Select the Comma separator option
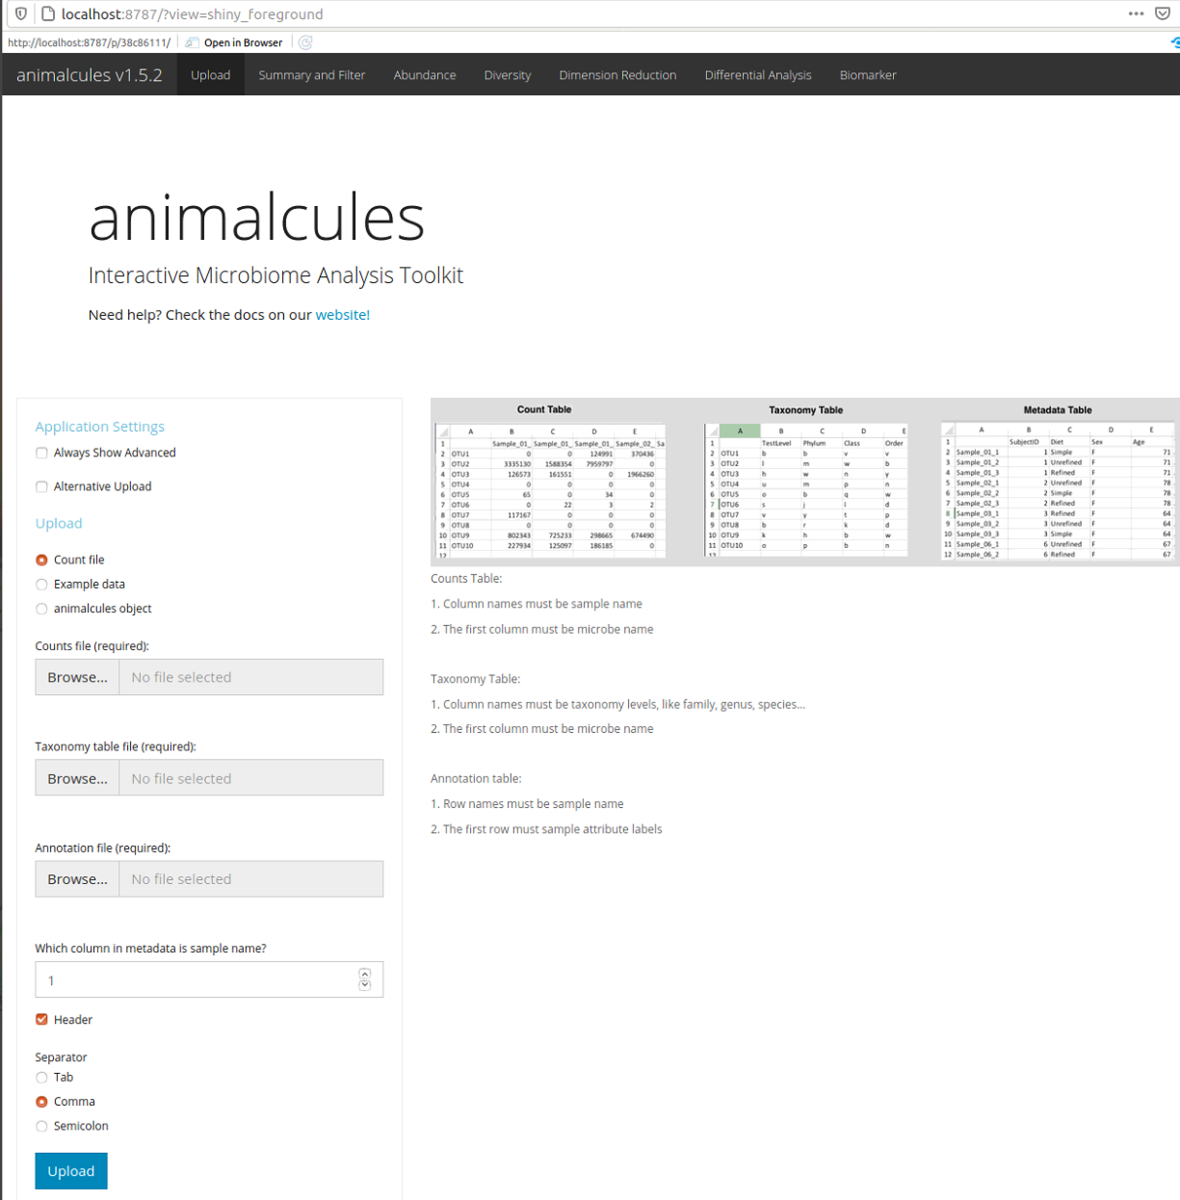 42,1102
